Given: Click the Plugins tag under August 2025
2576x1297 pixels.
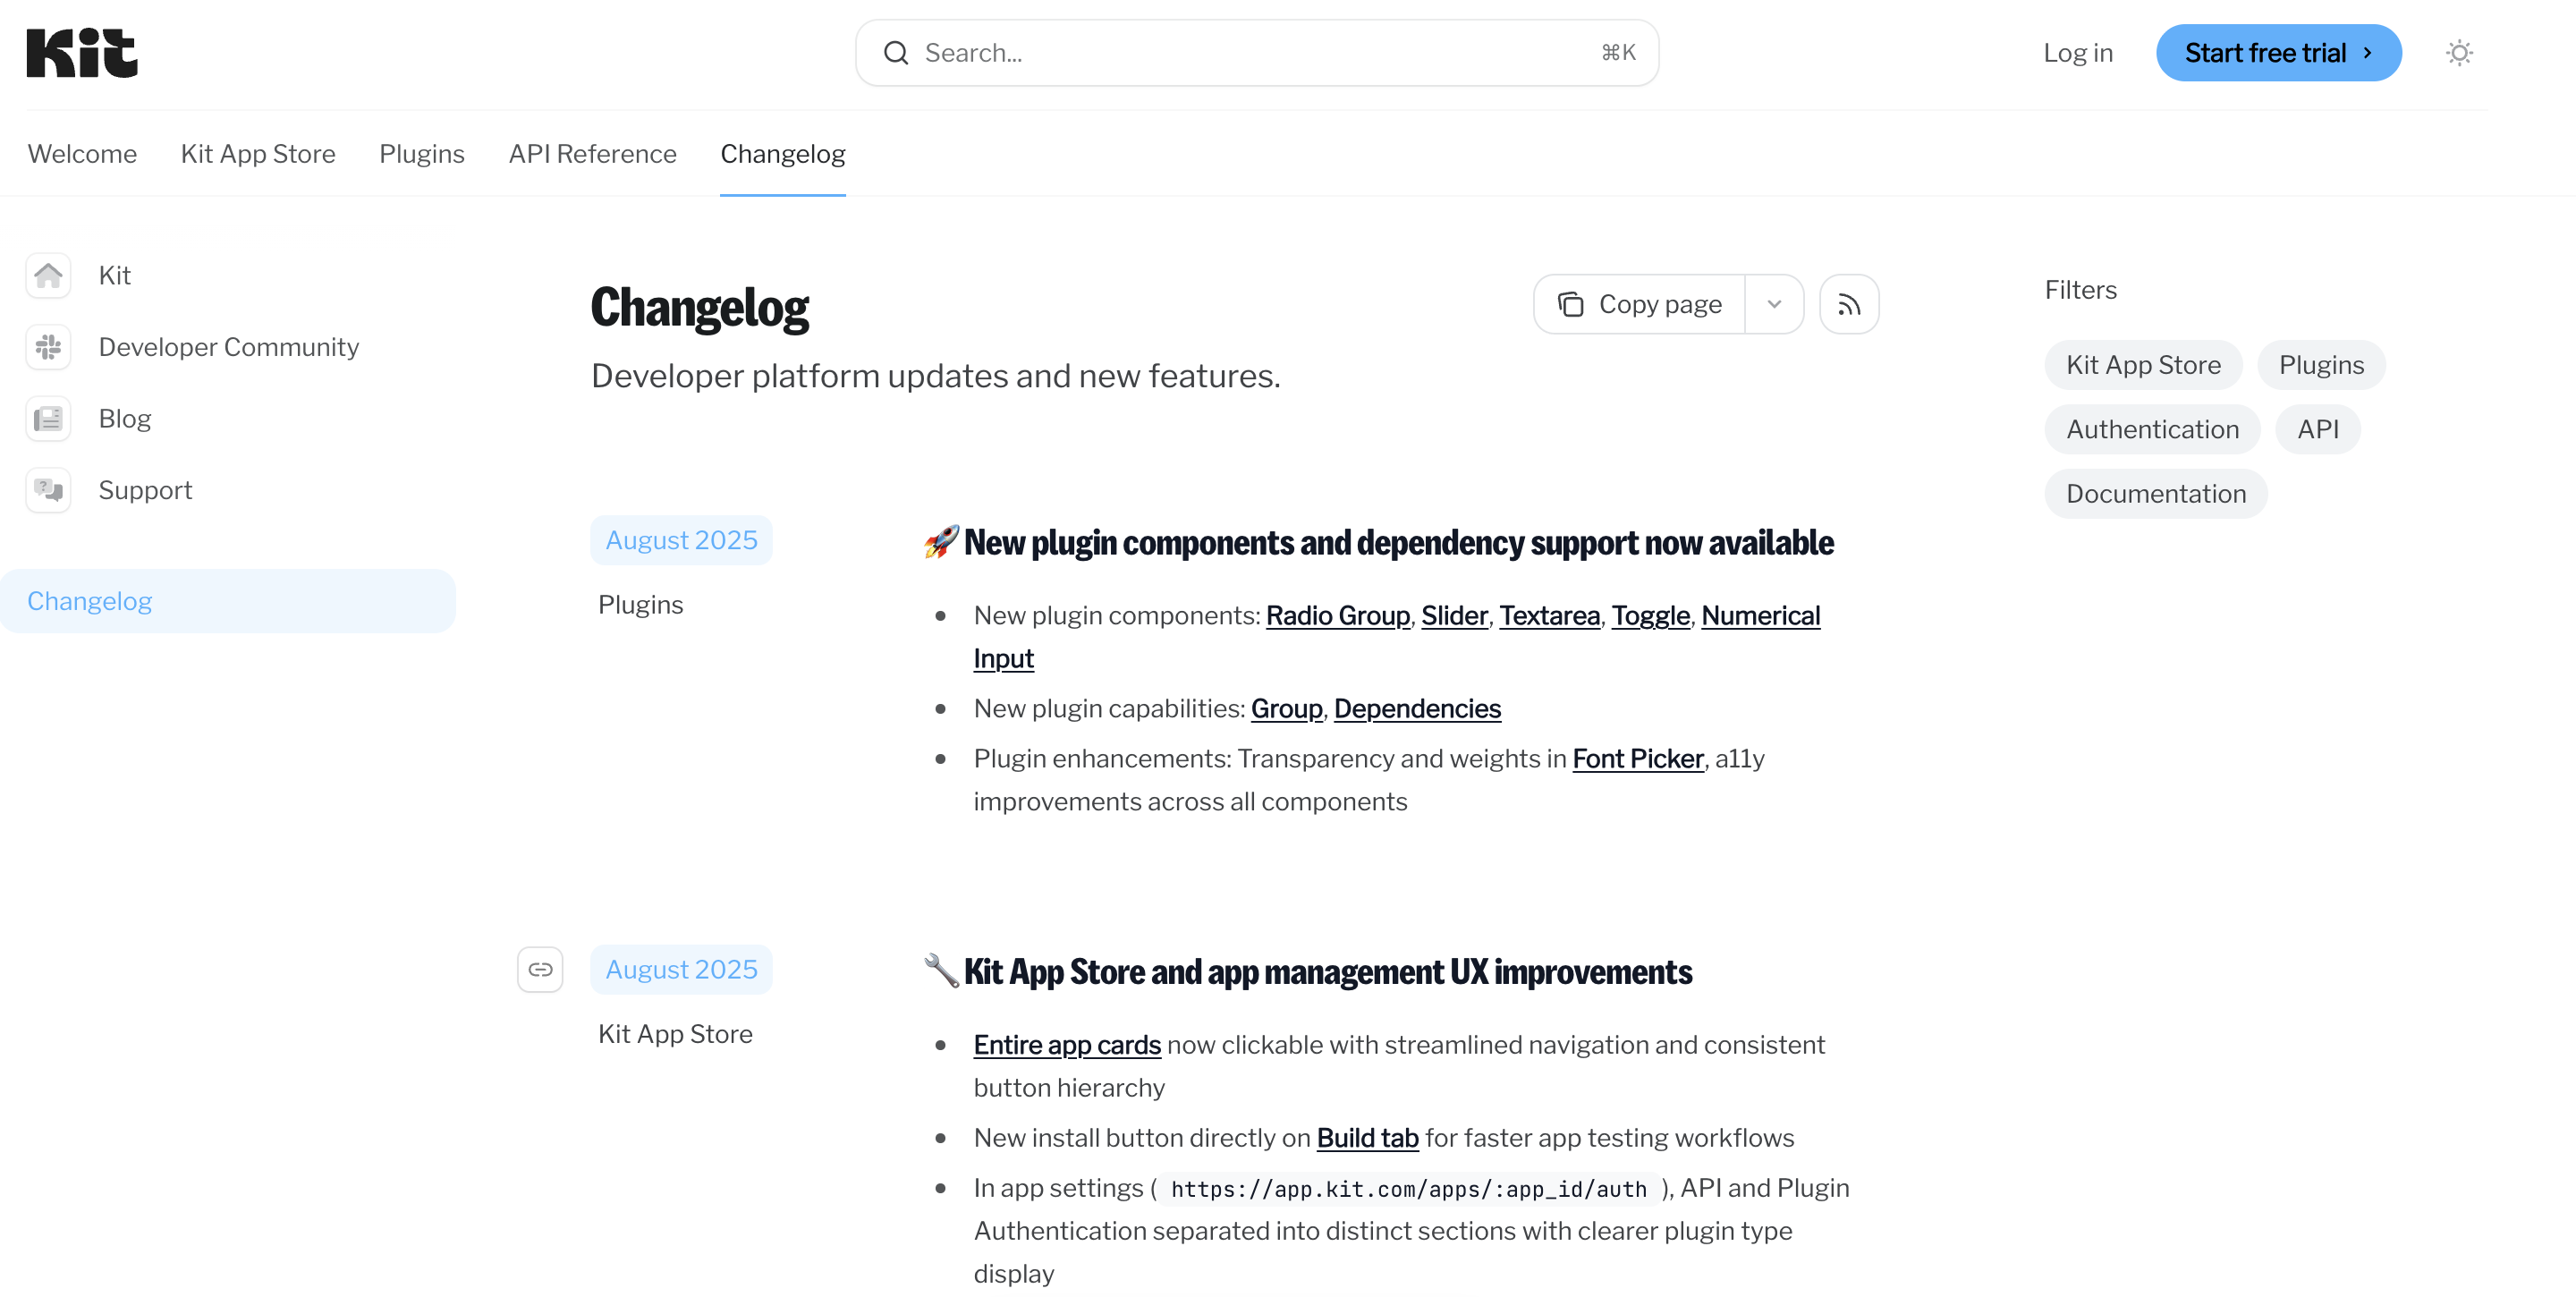Looking at the screenshot, I should pyautogui.click(x=640, y=604).
